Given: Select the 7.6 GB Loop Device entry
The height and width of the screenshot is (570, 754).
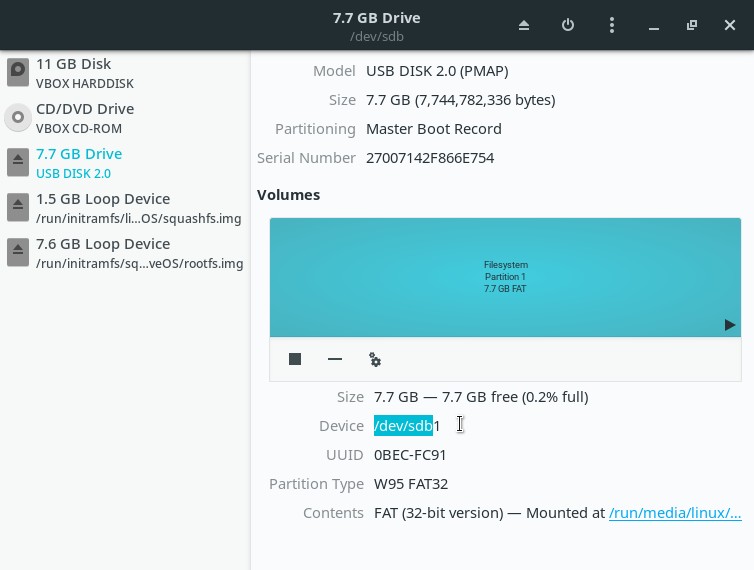Looking at the screenshot, I should pyautogui.click(x=125, y=253).
